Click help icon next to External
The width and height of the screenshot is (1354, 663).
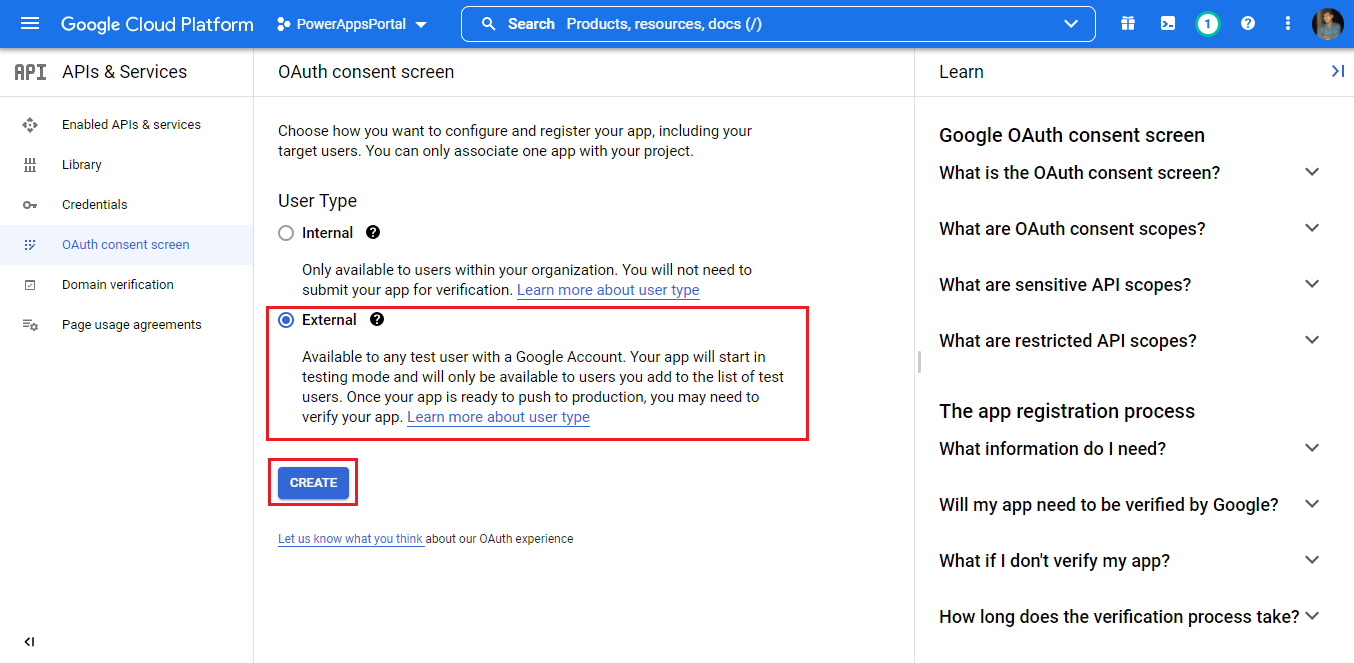tap(377, 320)
